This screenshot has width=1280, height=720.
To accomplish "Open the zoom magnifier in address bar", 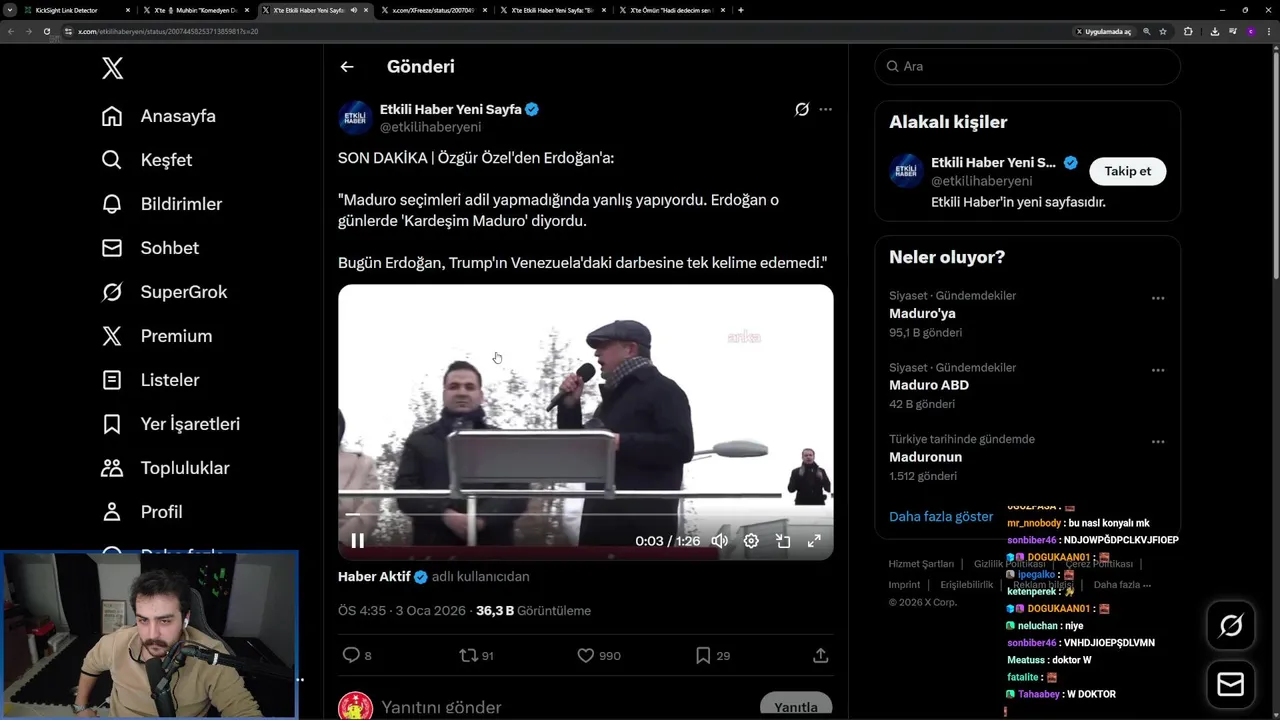I will point(1147,31).
